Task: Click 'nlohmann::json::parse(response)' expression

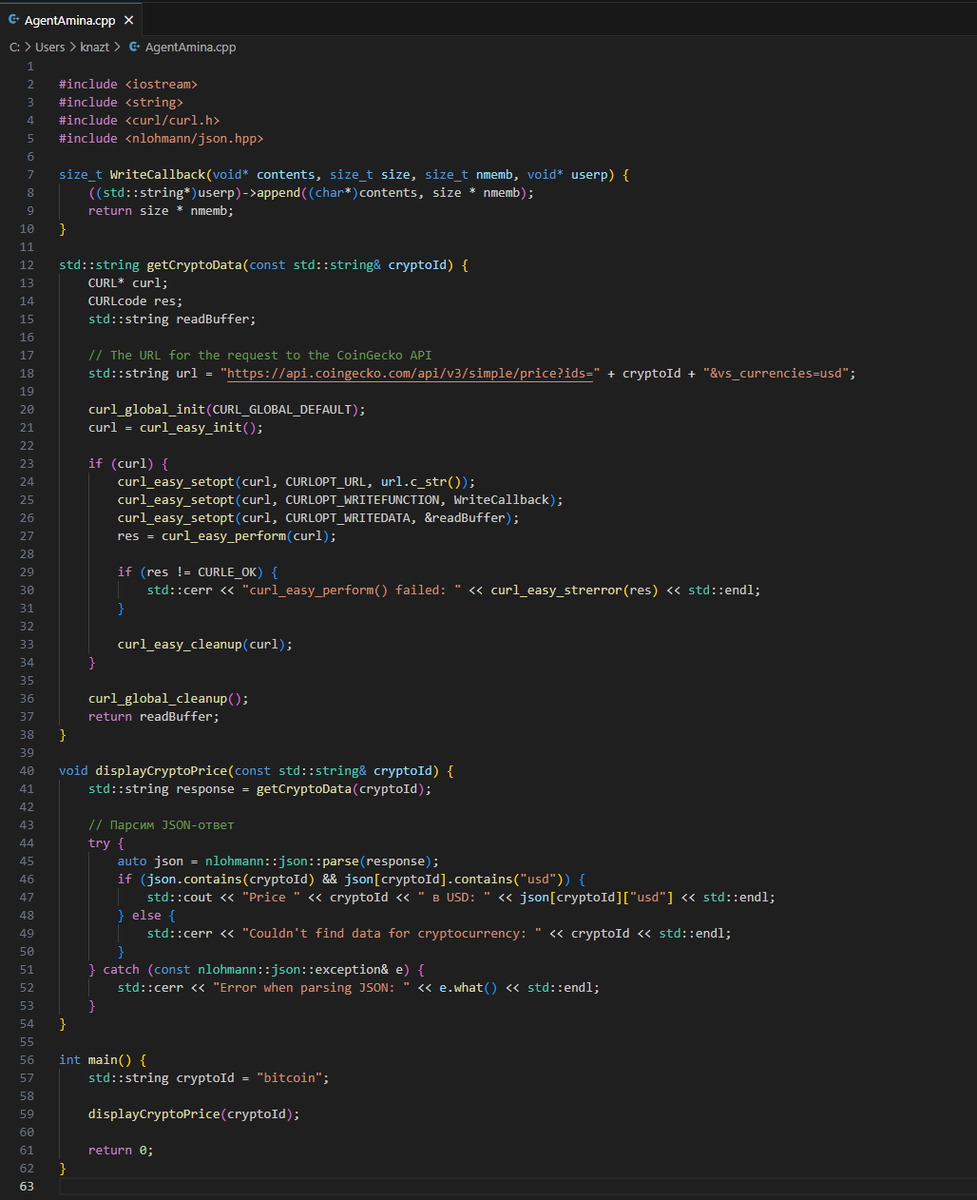Action: 319,861
